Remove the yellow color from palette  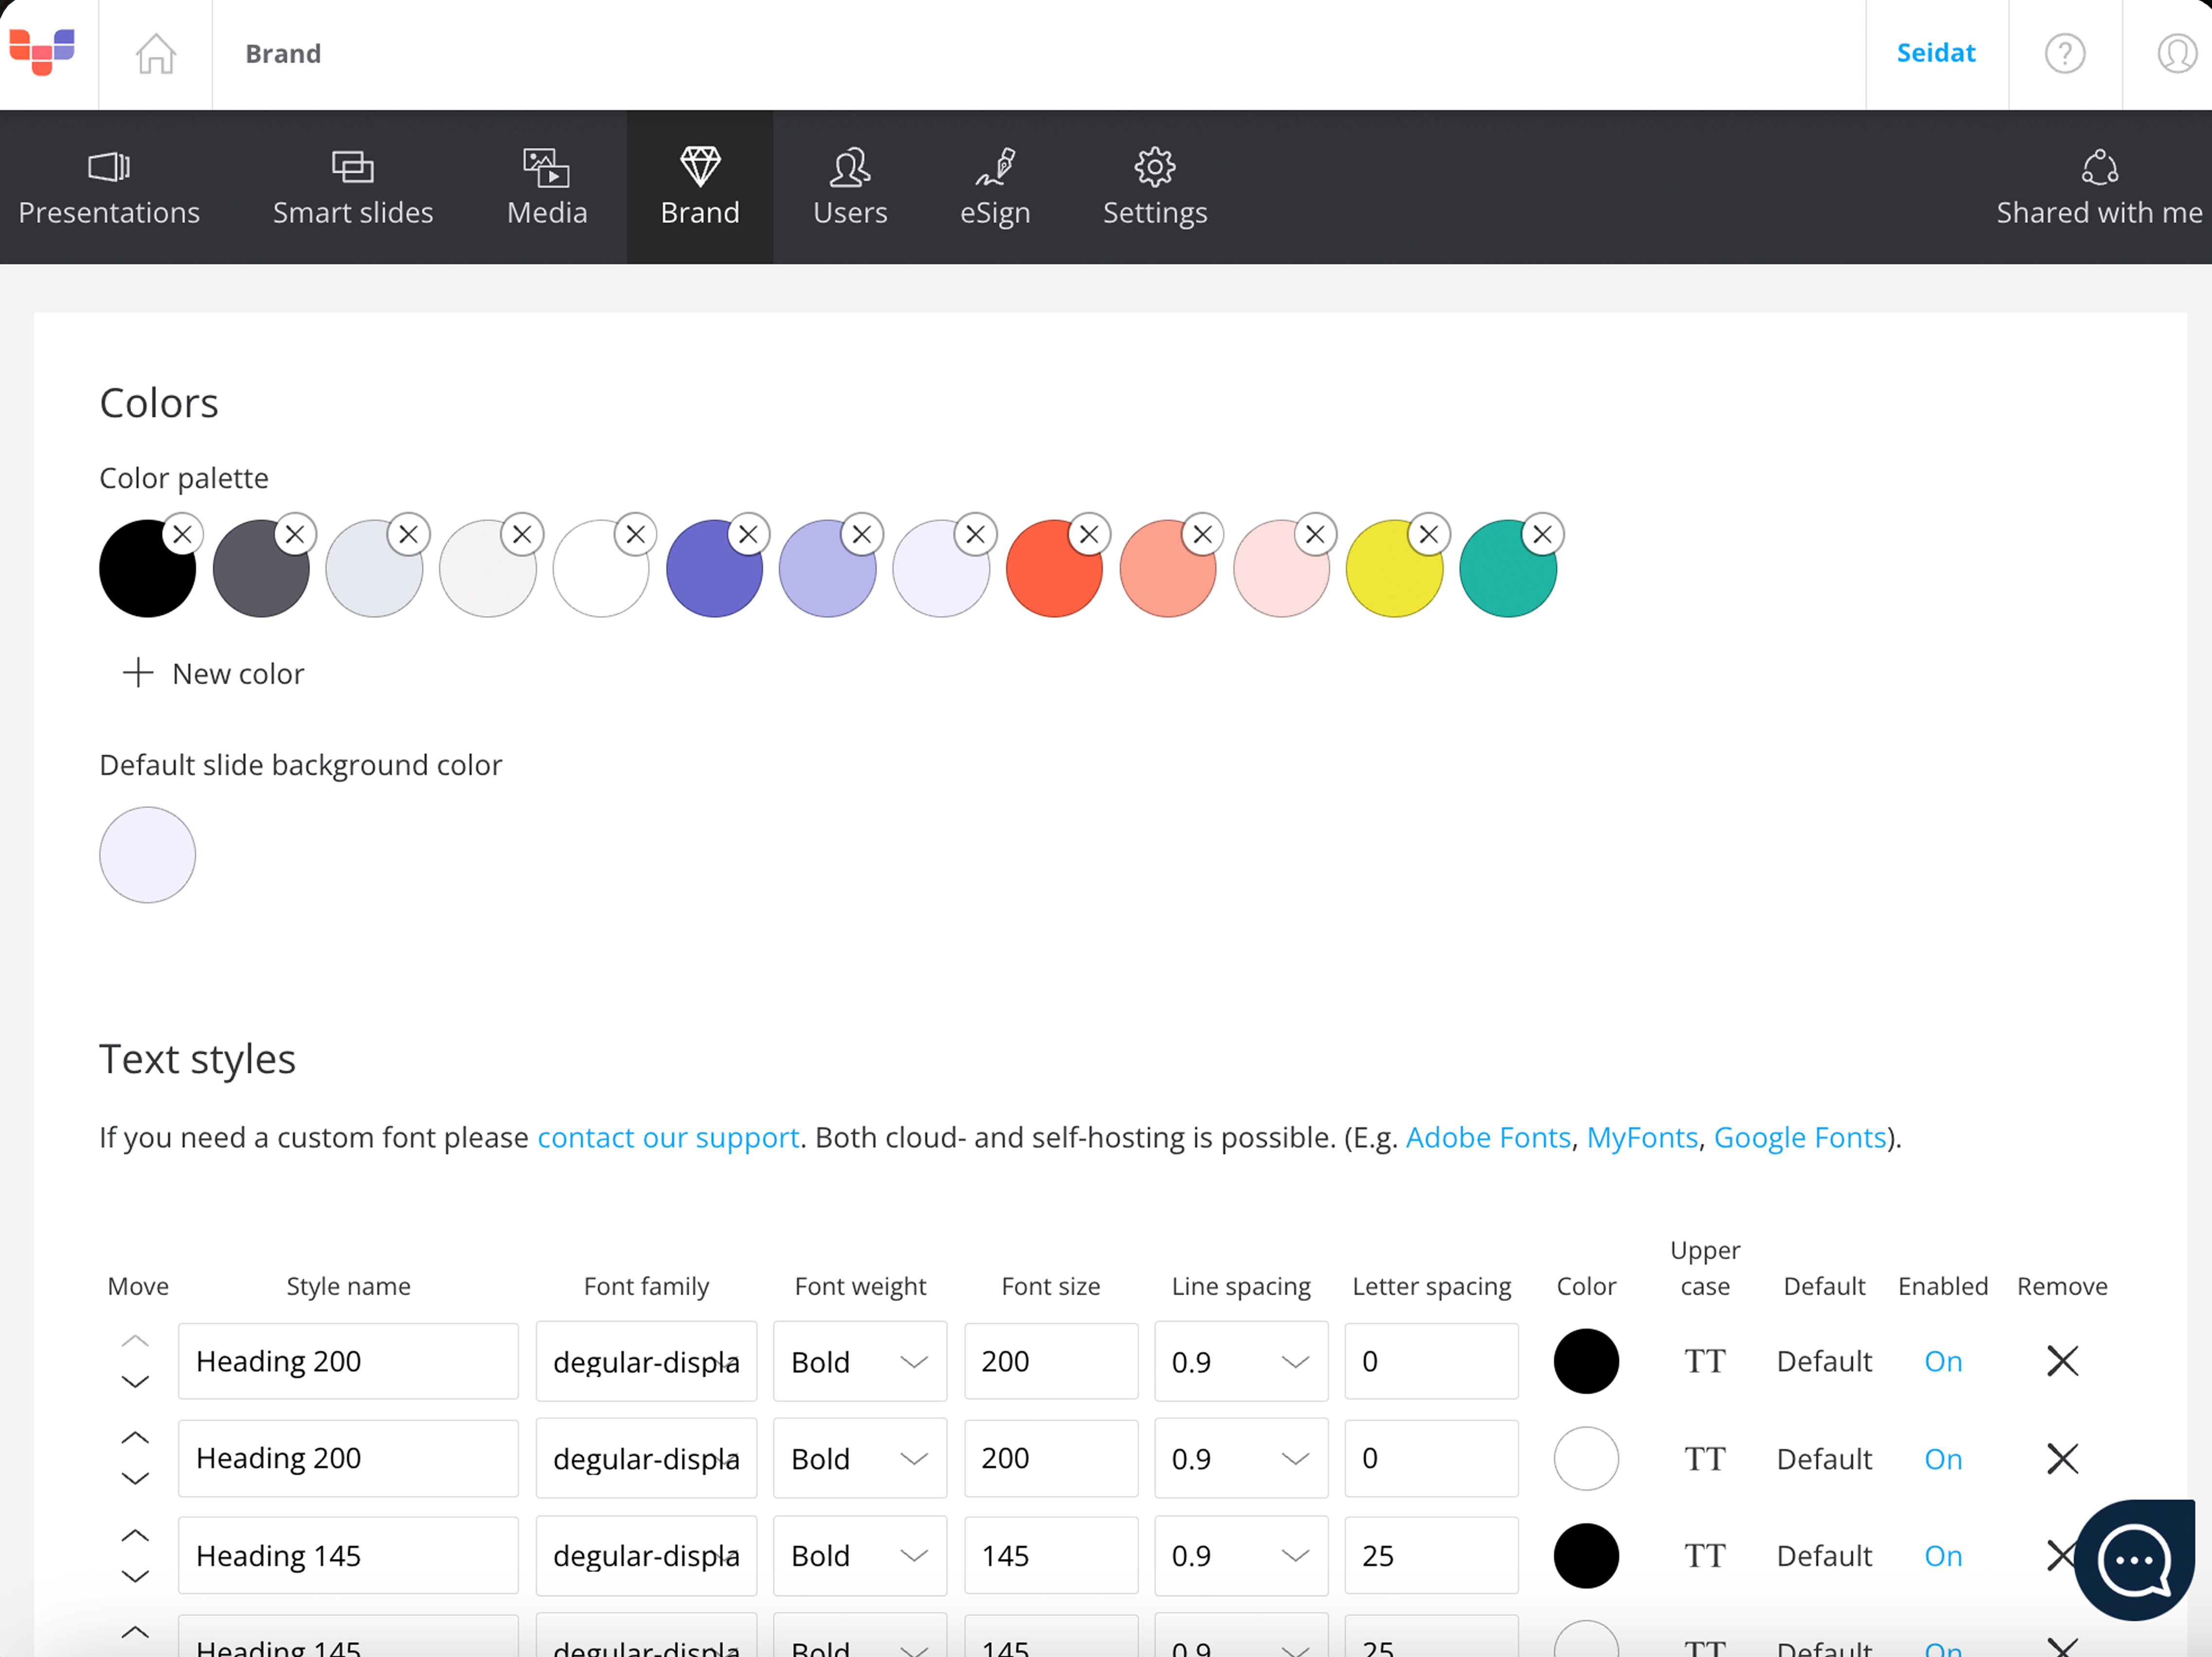click(1429, 535)
